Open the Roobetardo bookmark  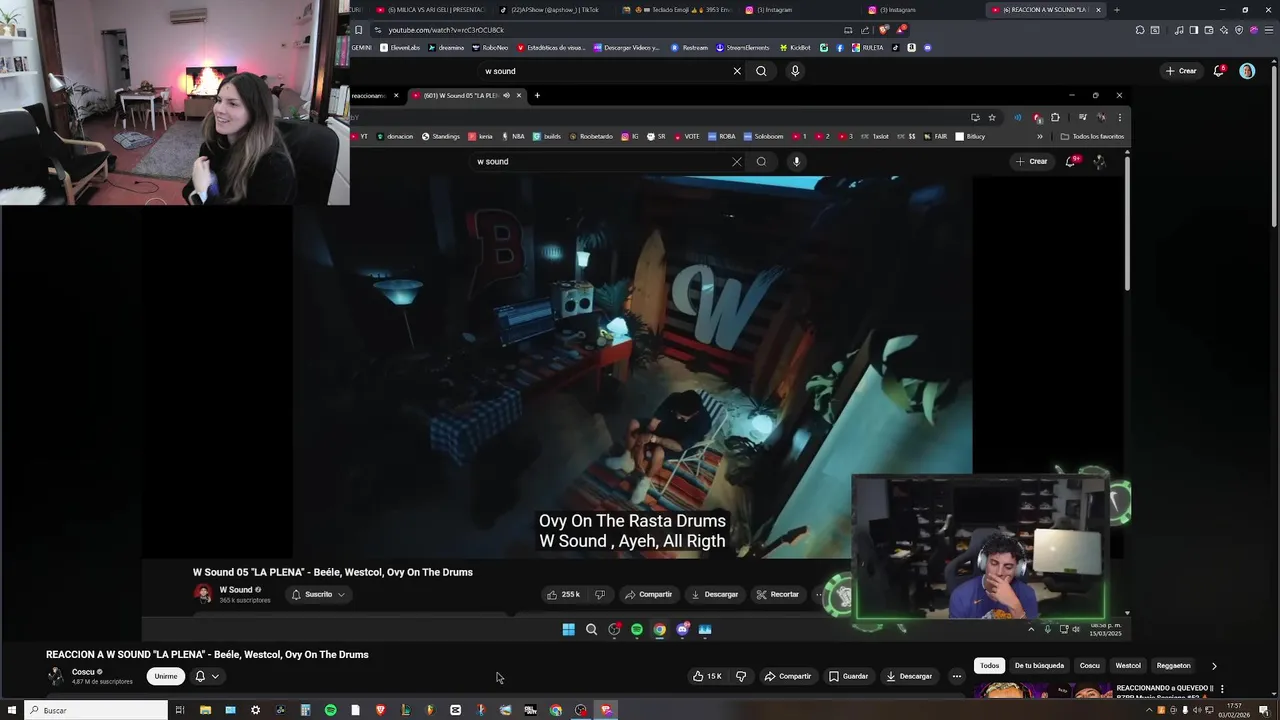(x=591, y=136)
